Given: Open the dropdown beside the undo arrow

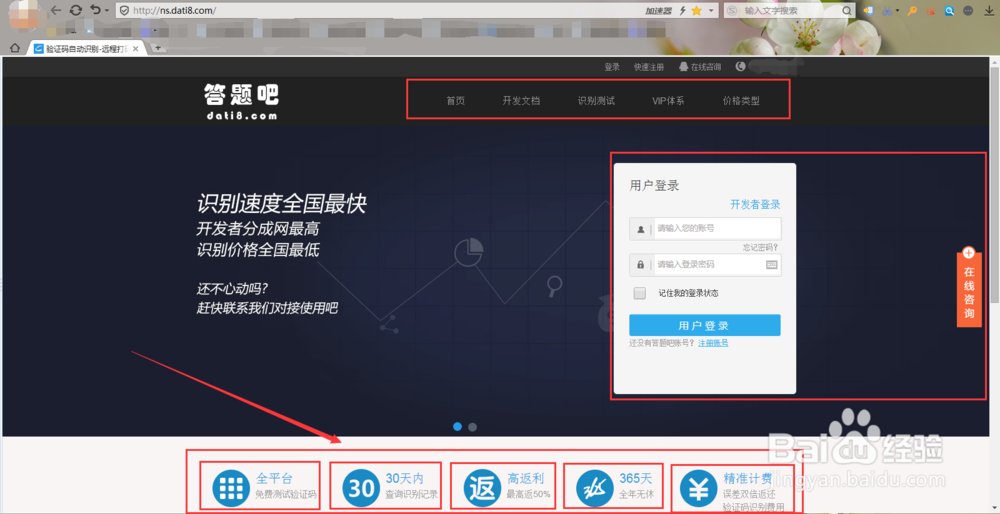Looking at the screenshot, I should click(x=106, y=10).
